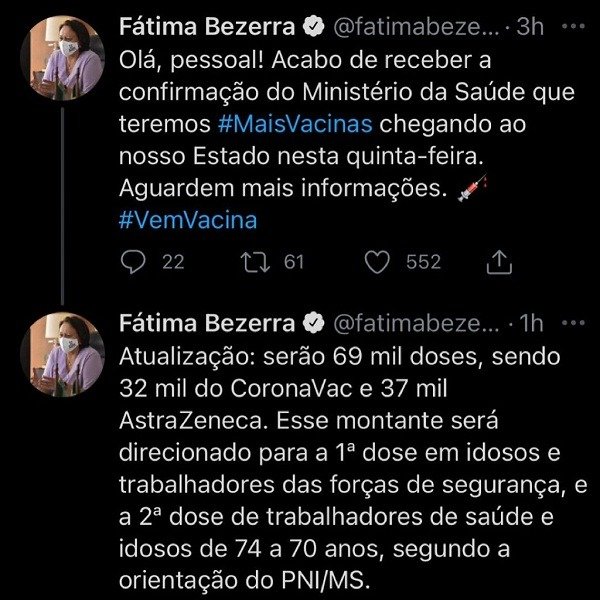Click the #MaisVacinas hashtag
The image size is (600, 600).
click(295, 124)
